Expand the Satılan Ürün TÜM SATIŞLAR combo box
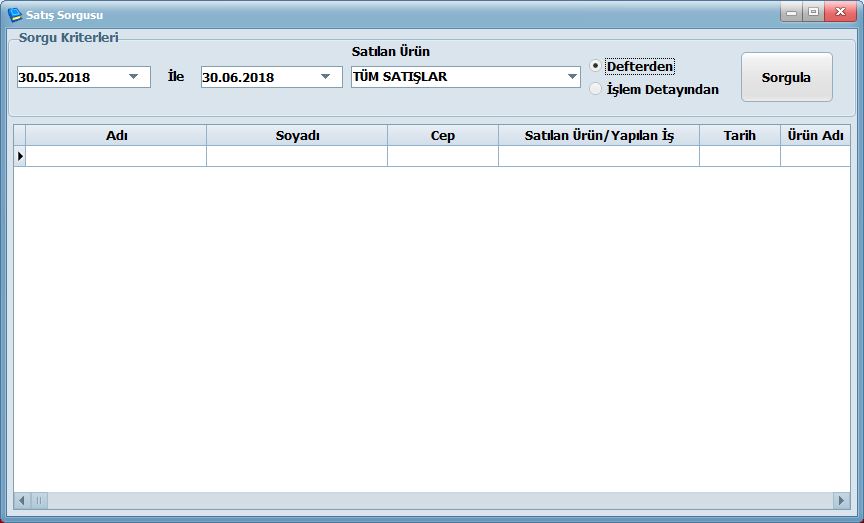This screenshot has height=523, width=864. click(572, 77)
